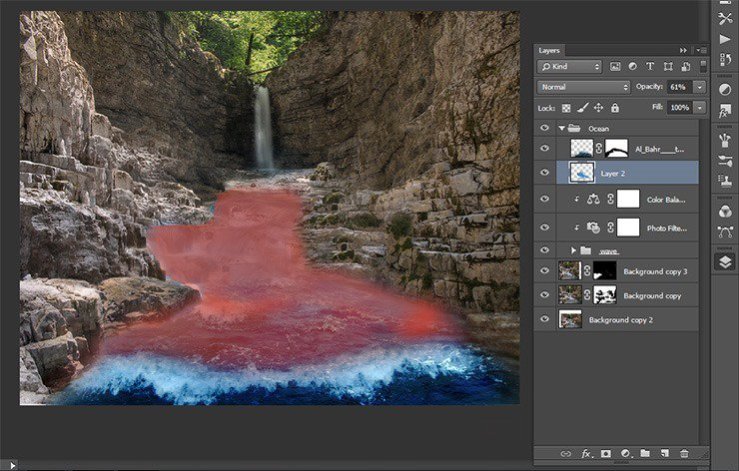Click the Fill 100% value field
The height and width of the screenshot is (471, 739).
pos(680,107)
